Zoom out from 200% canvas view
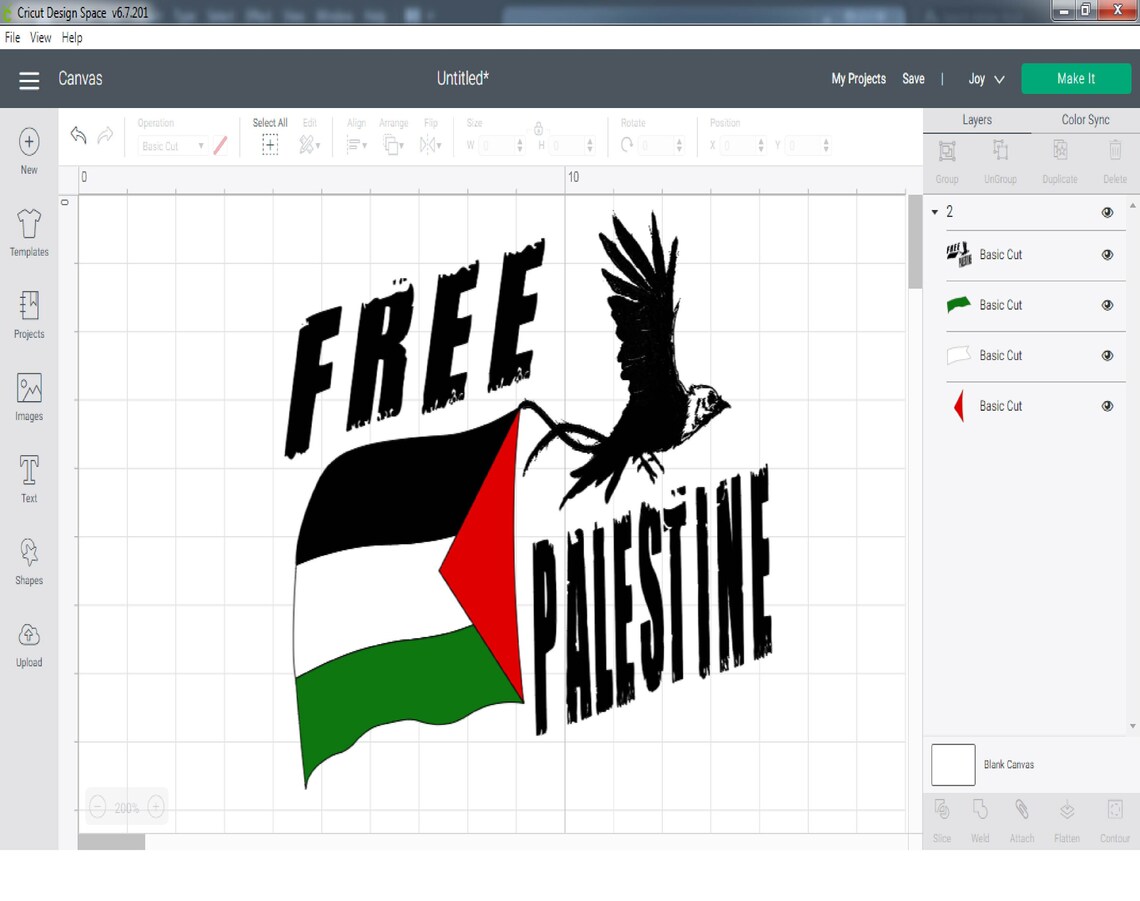The image size is (1140, 901). click(x=98, y=806)
